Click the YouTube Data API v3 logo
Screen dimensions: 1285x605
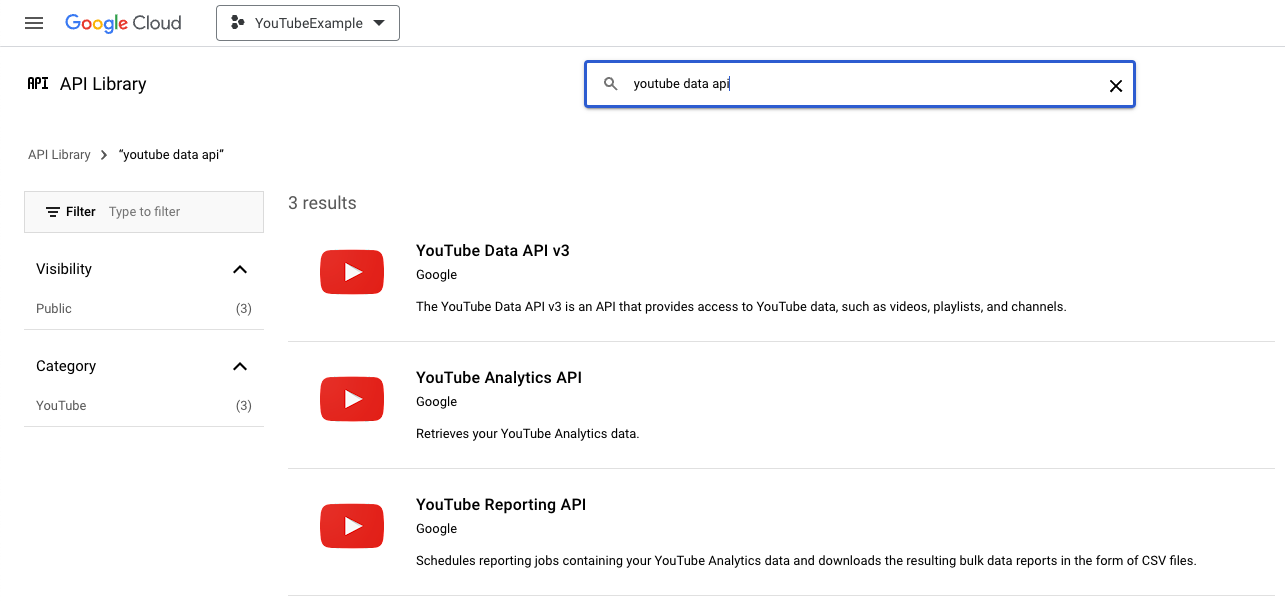352,272
